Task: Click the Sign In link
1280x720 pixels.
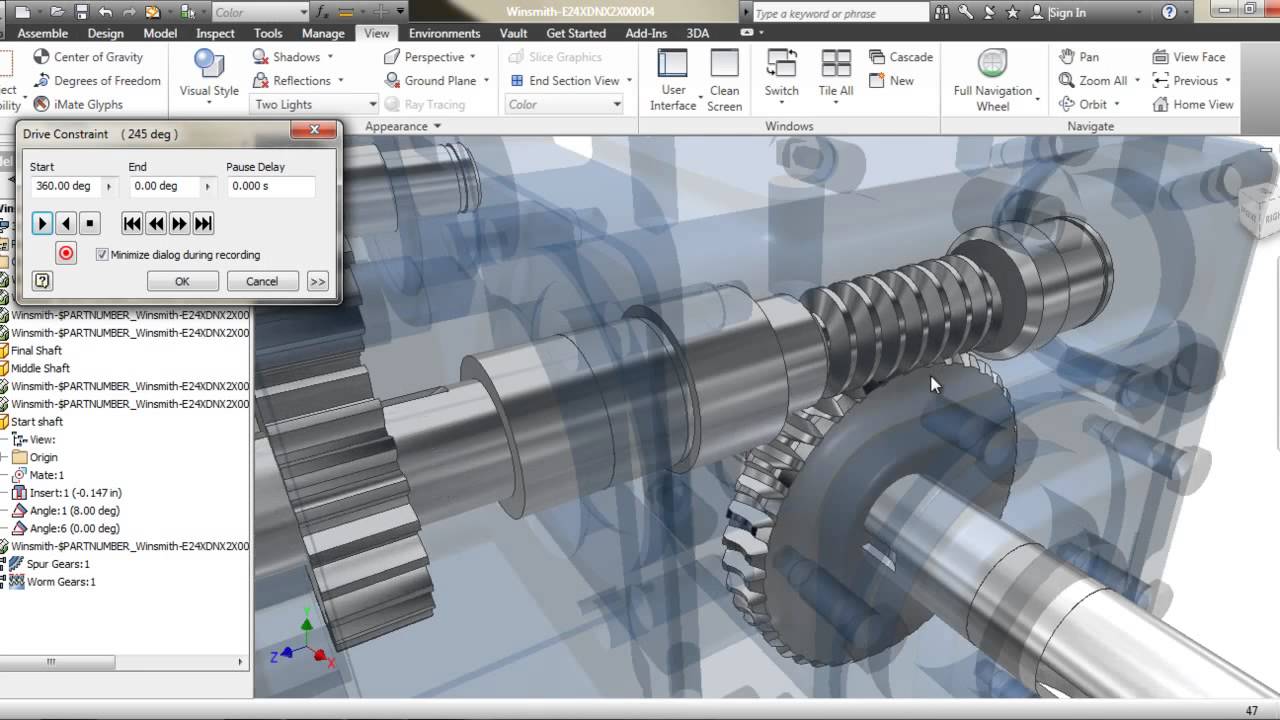Action: (x=1067, y=12)
